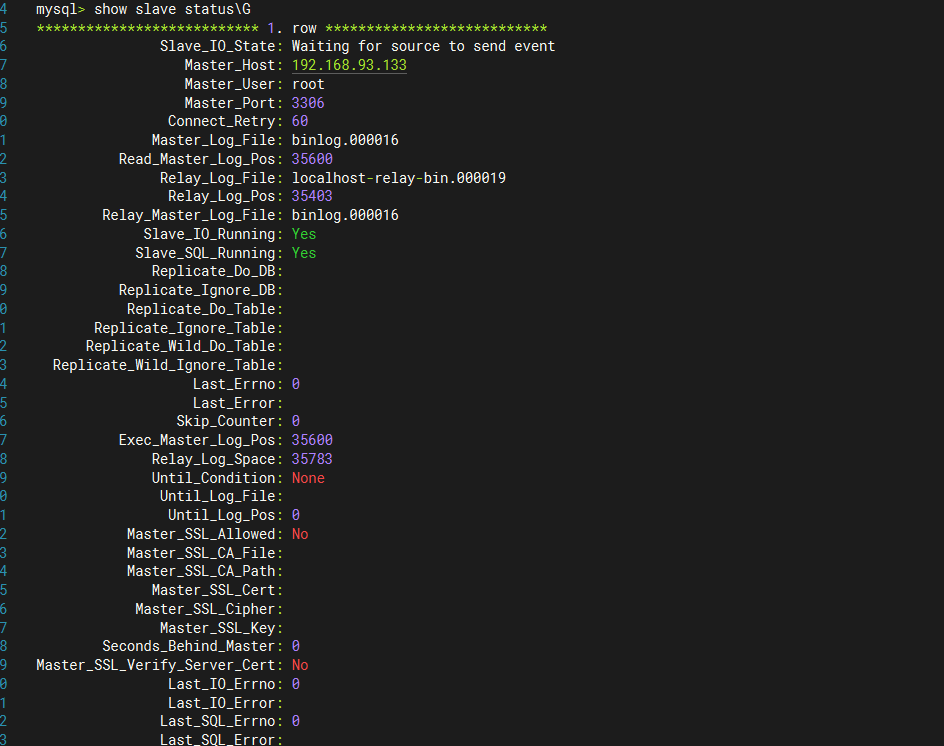Image resolution: width=944 pixels, height=746 pixels.
Task: Click the Master_SSL_Verify_Server_Cert No value
Action: click(x=300, y=664)
